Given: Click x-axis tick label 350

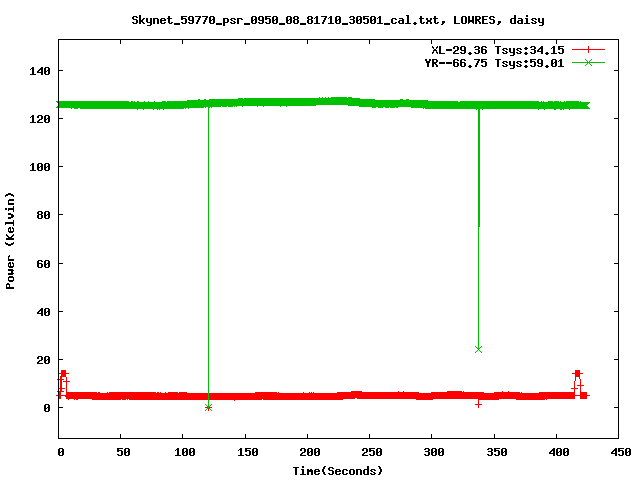Looking at the screenshot, I should (x=497, y=452).
